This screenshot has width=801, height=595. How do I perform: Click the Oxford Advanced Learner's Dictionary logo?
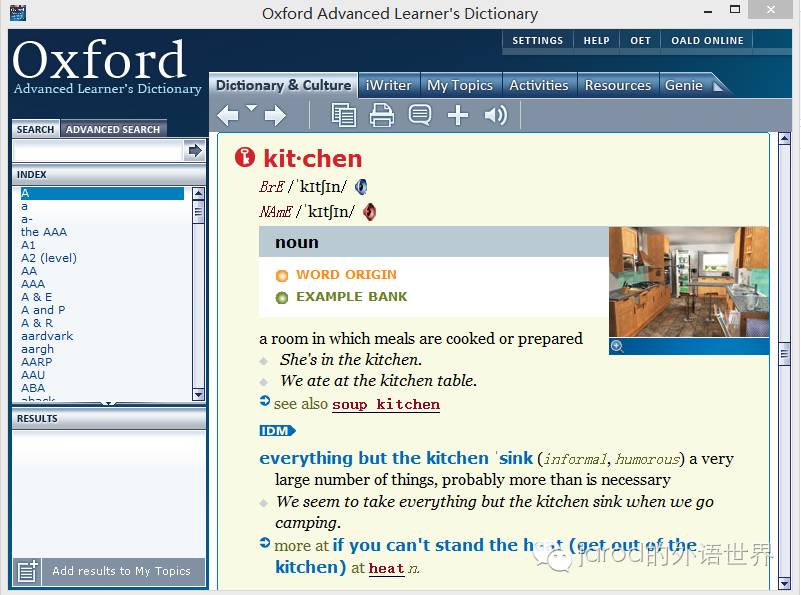point(107,67)
